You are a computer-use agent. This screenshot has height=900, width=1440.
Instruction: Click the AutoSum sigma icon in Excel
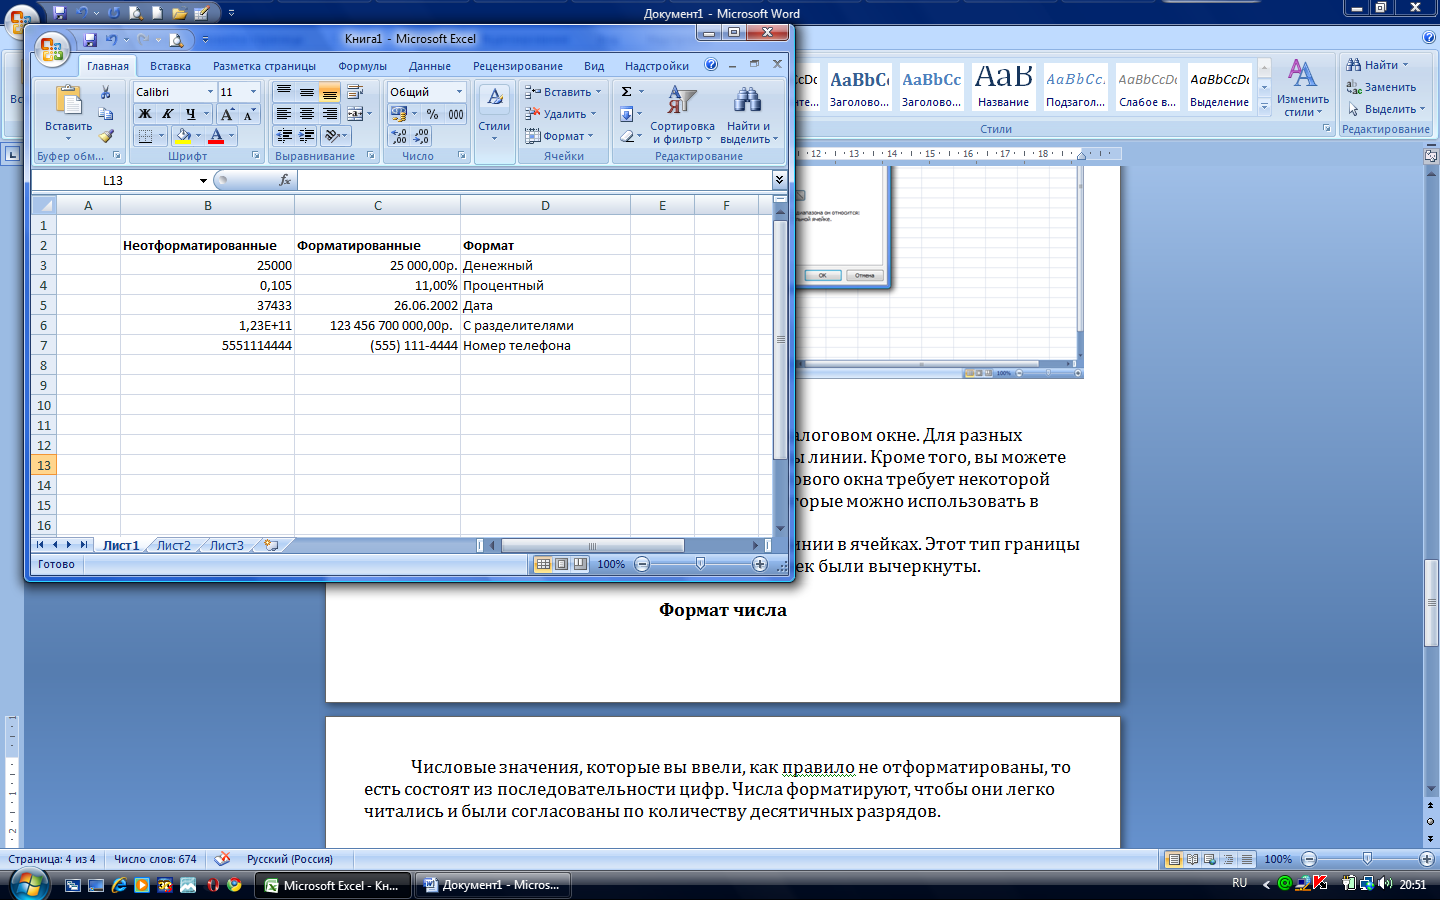pyautogui.click(x=626, y=92)
